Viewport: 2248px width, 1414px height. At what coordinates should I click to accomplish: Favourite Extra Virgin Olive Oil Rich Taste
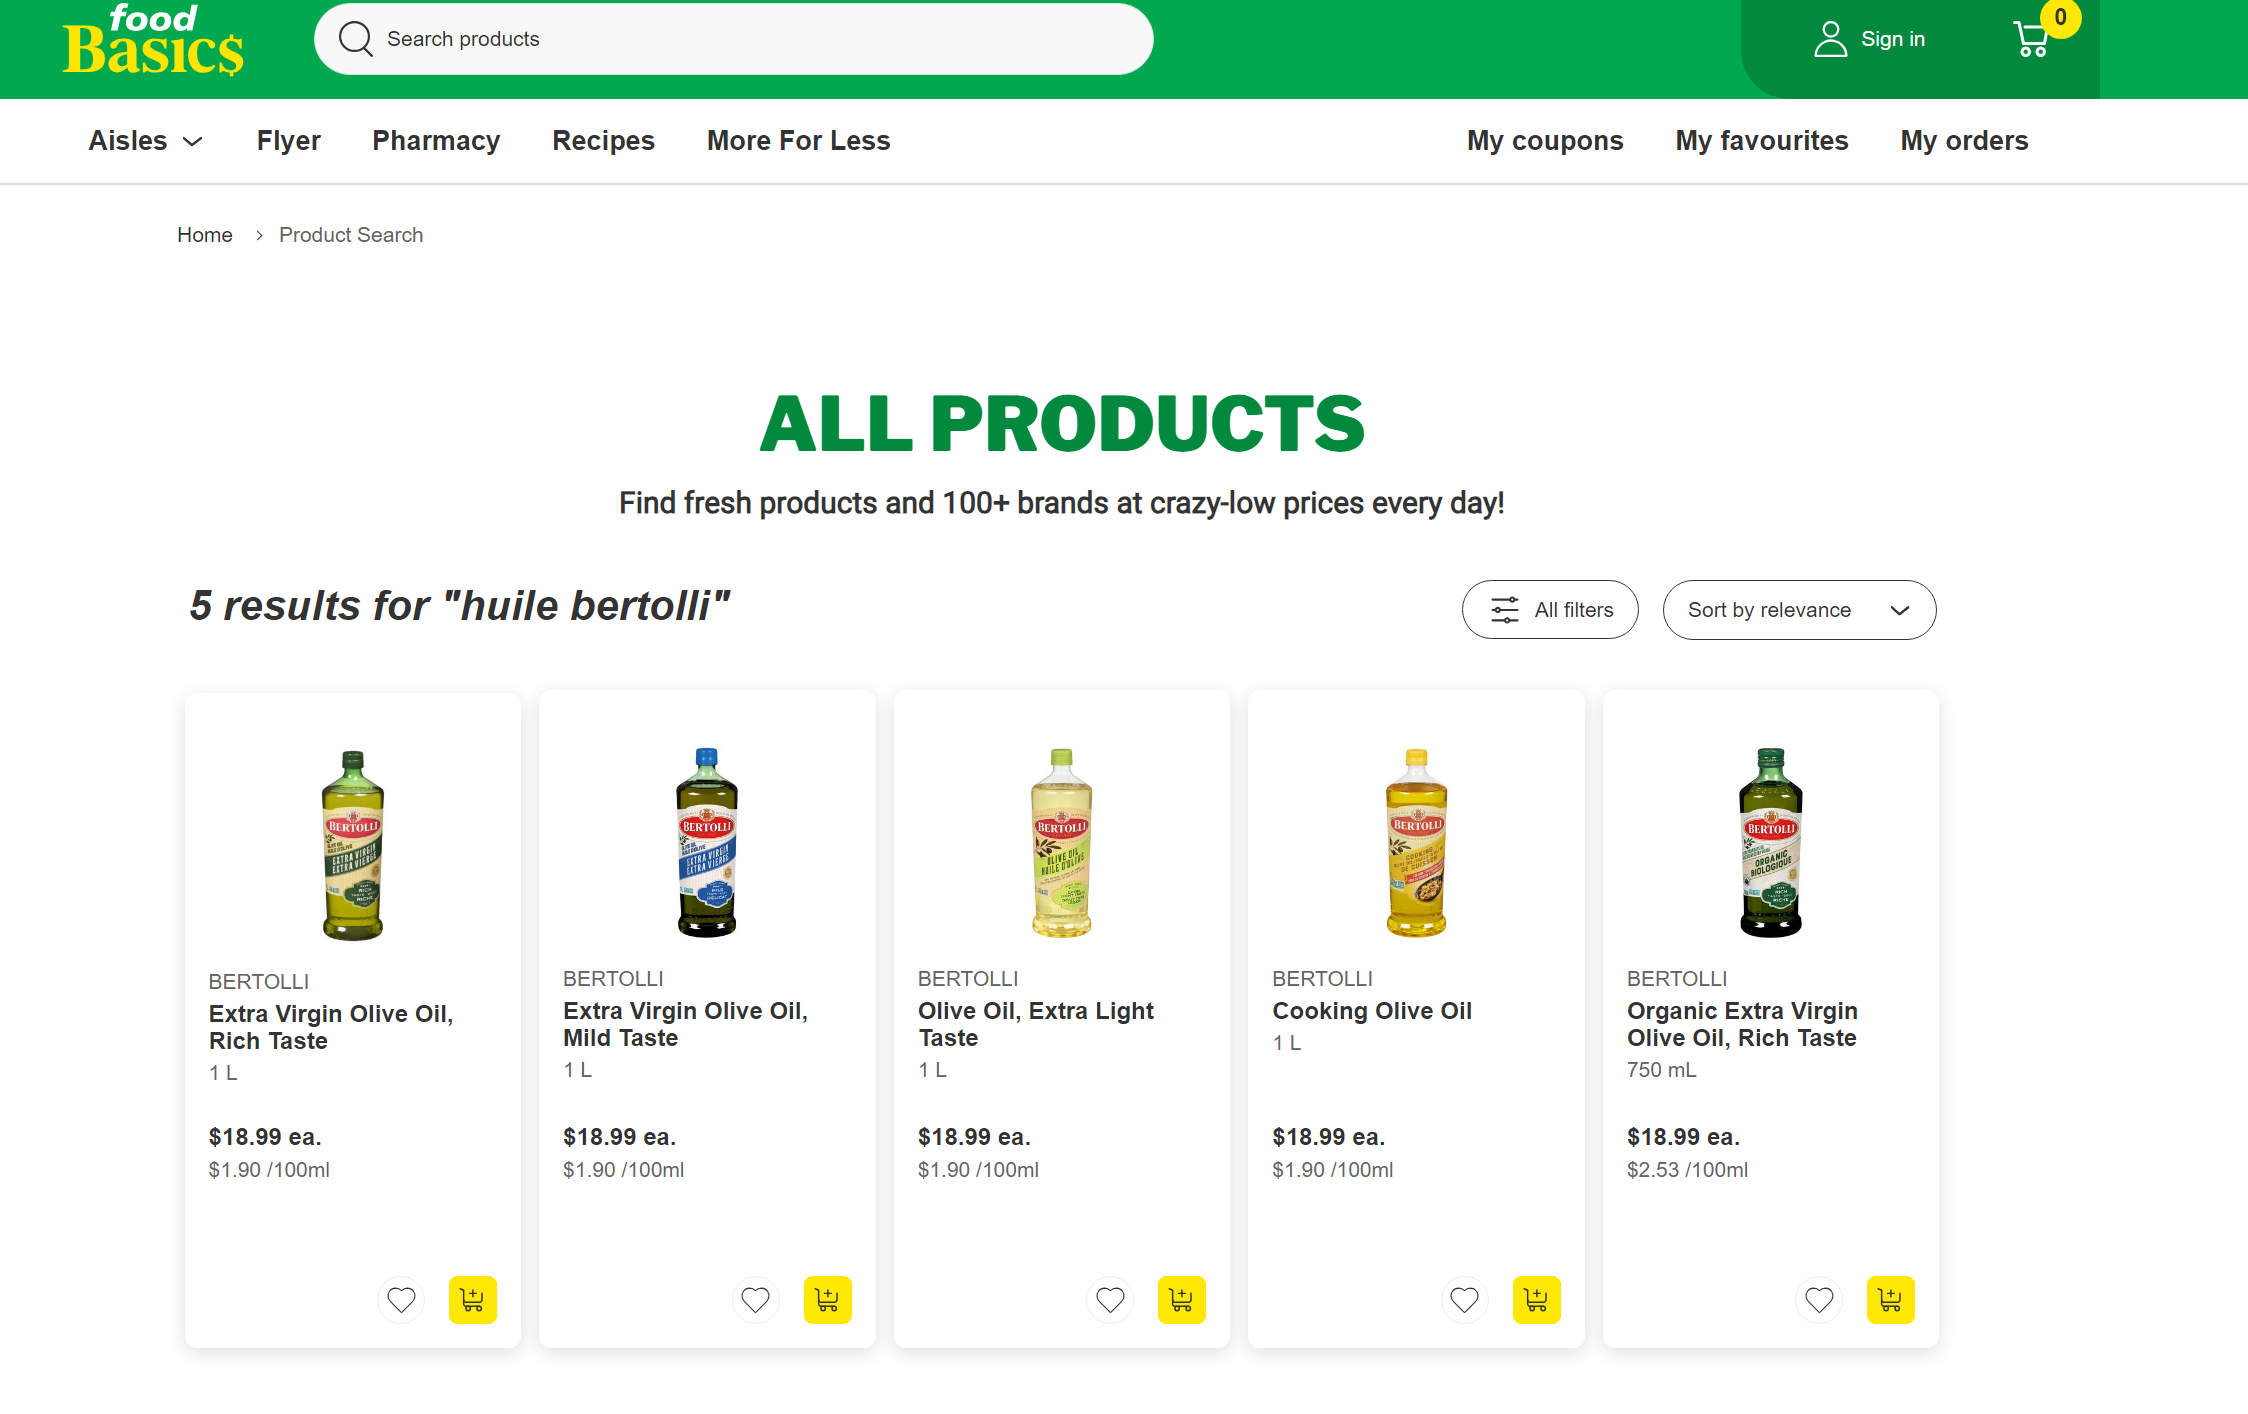tap(401, 1300)
